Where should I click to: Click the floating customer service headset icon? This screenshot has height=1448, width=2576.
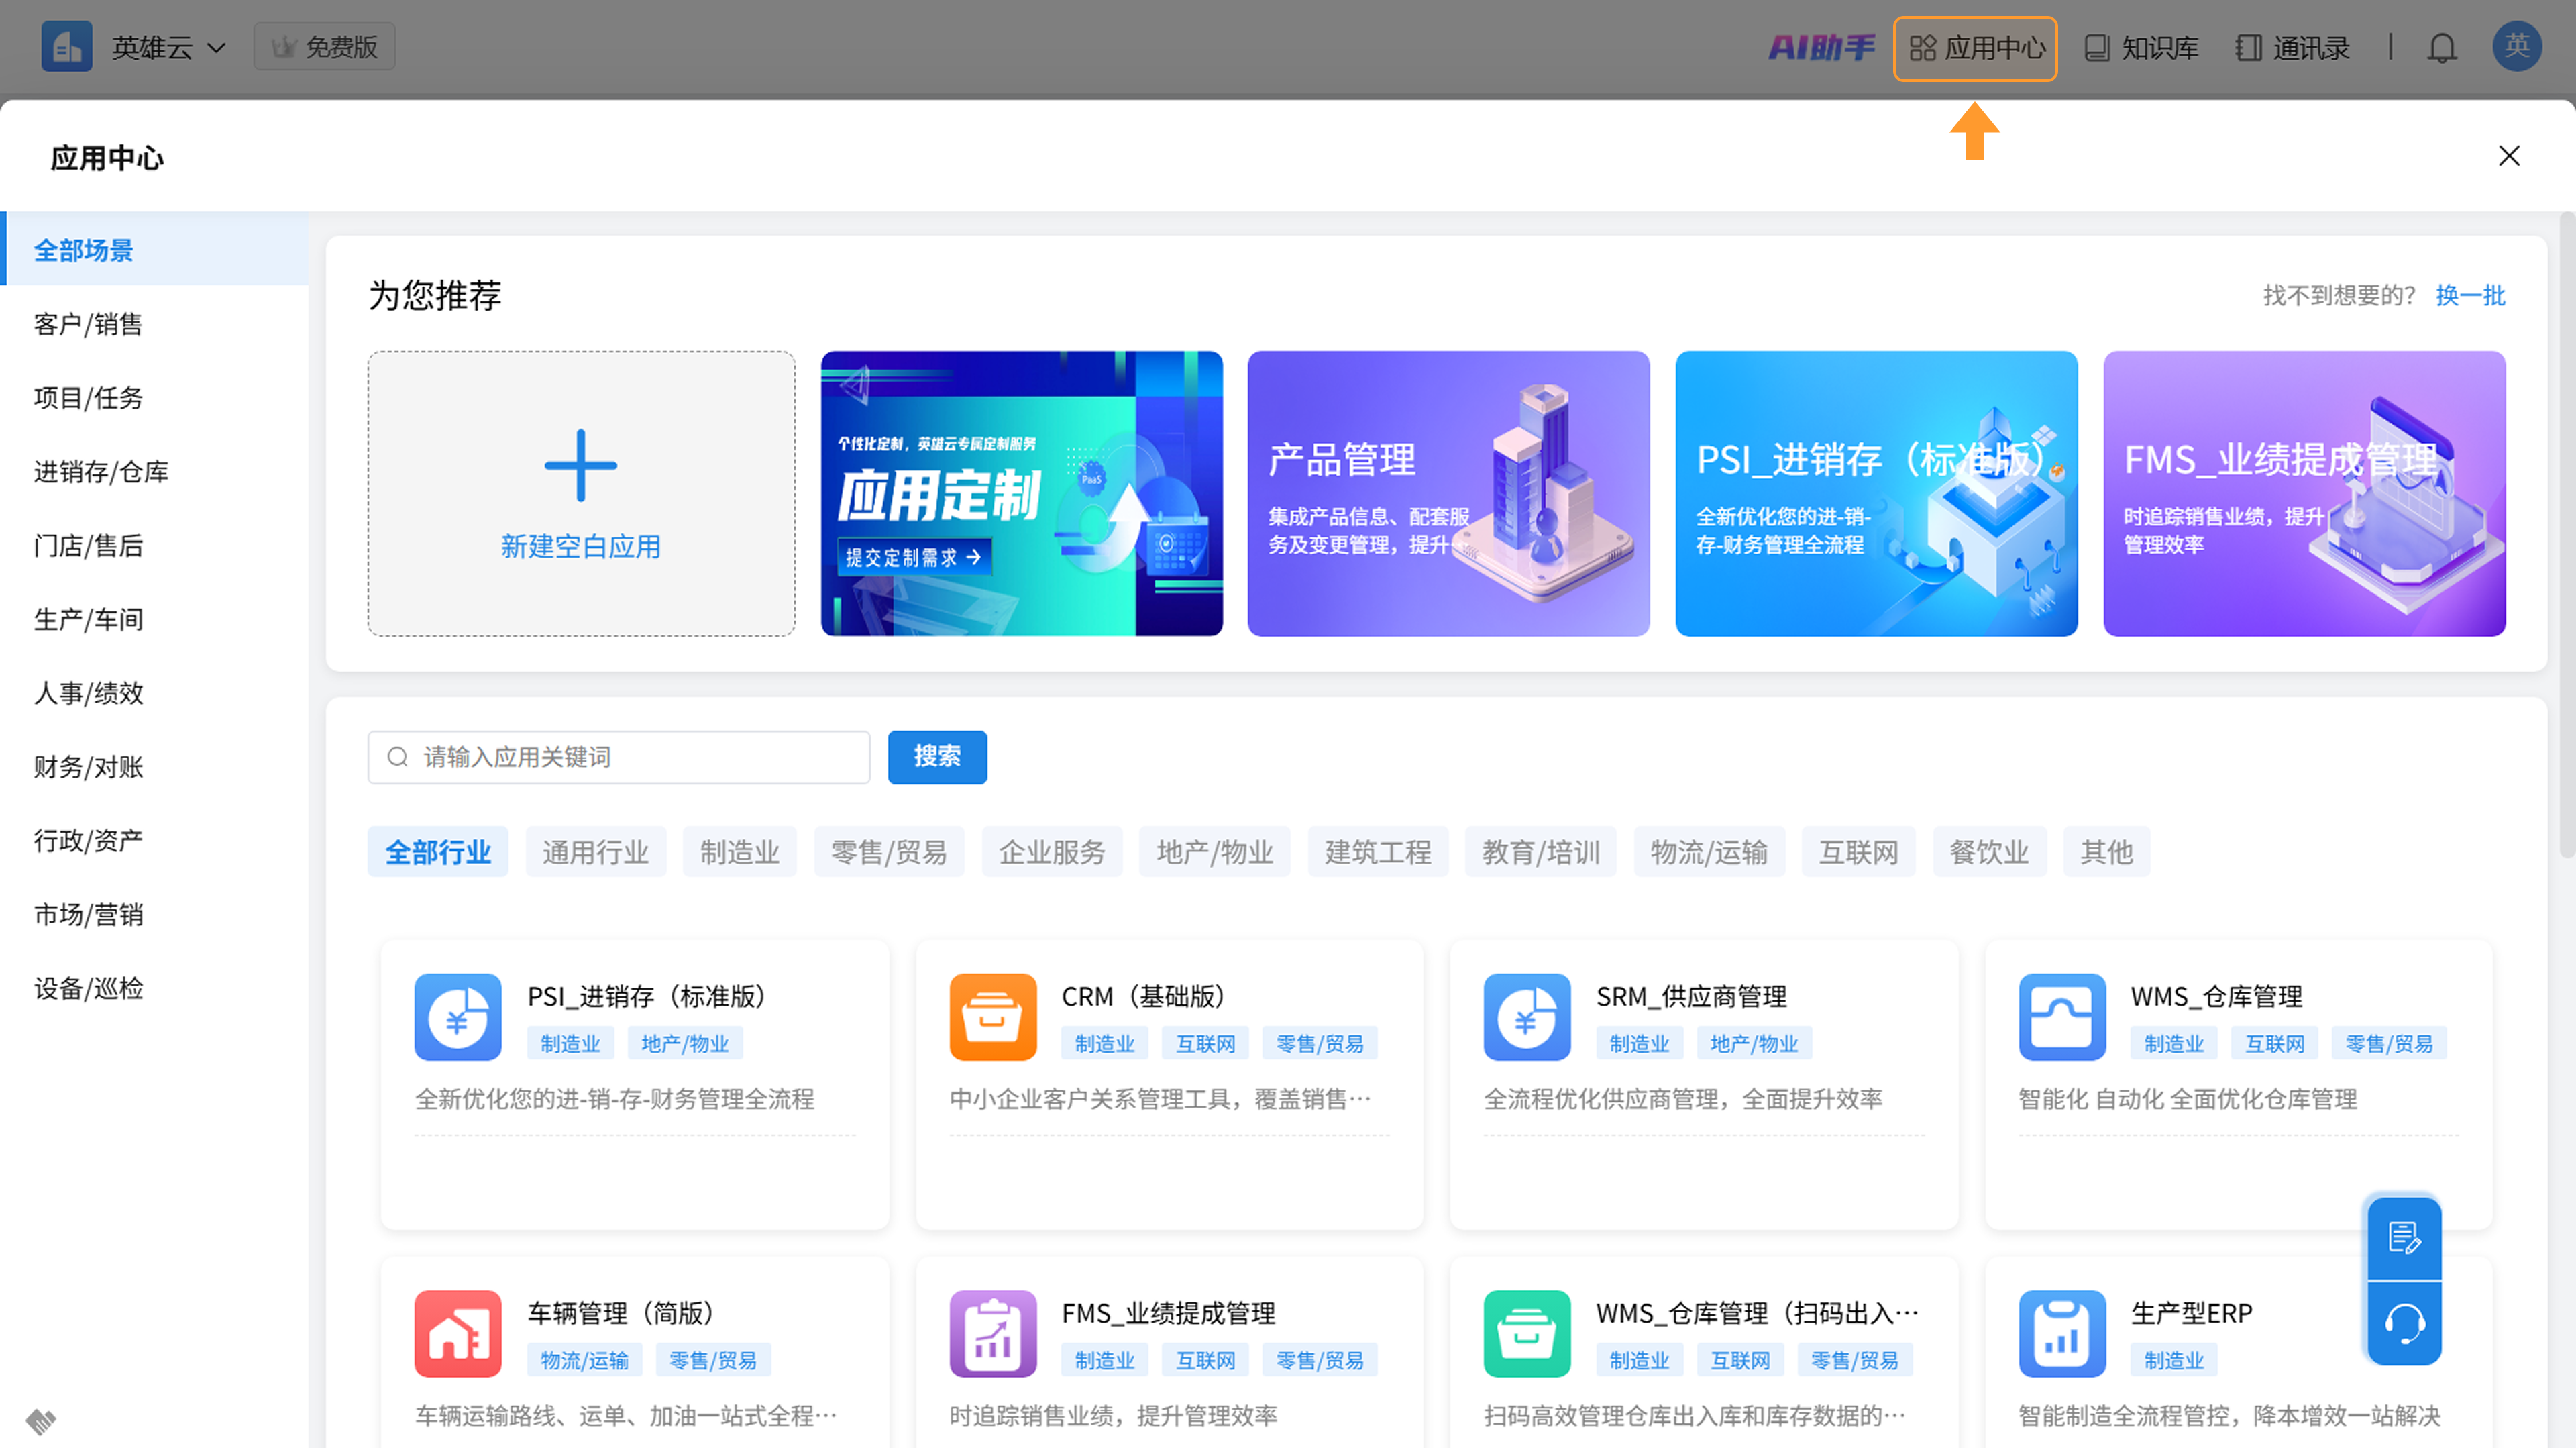coord(2404,1324)
